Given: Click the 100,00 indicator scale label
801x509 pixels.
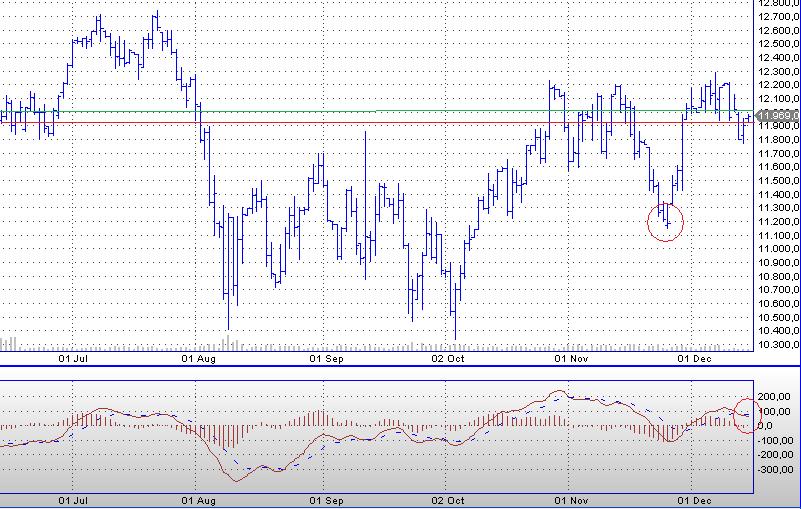Looking at the screenshot, I should (x=773, y=411).
